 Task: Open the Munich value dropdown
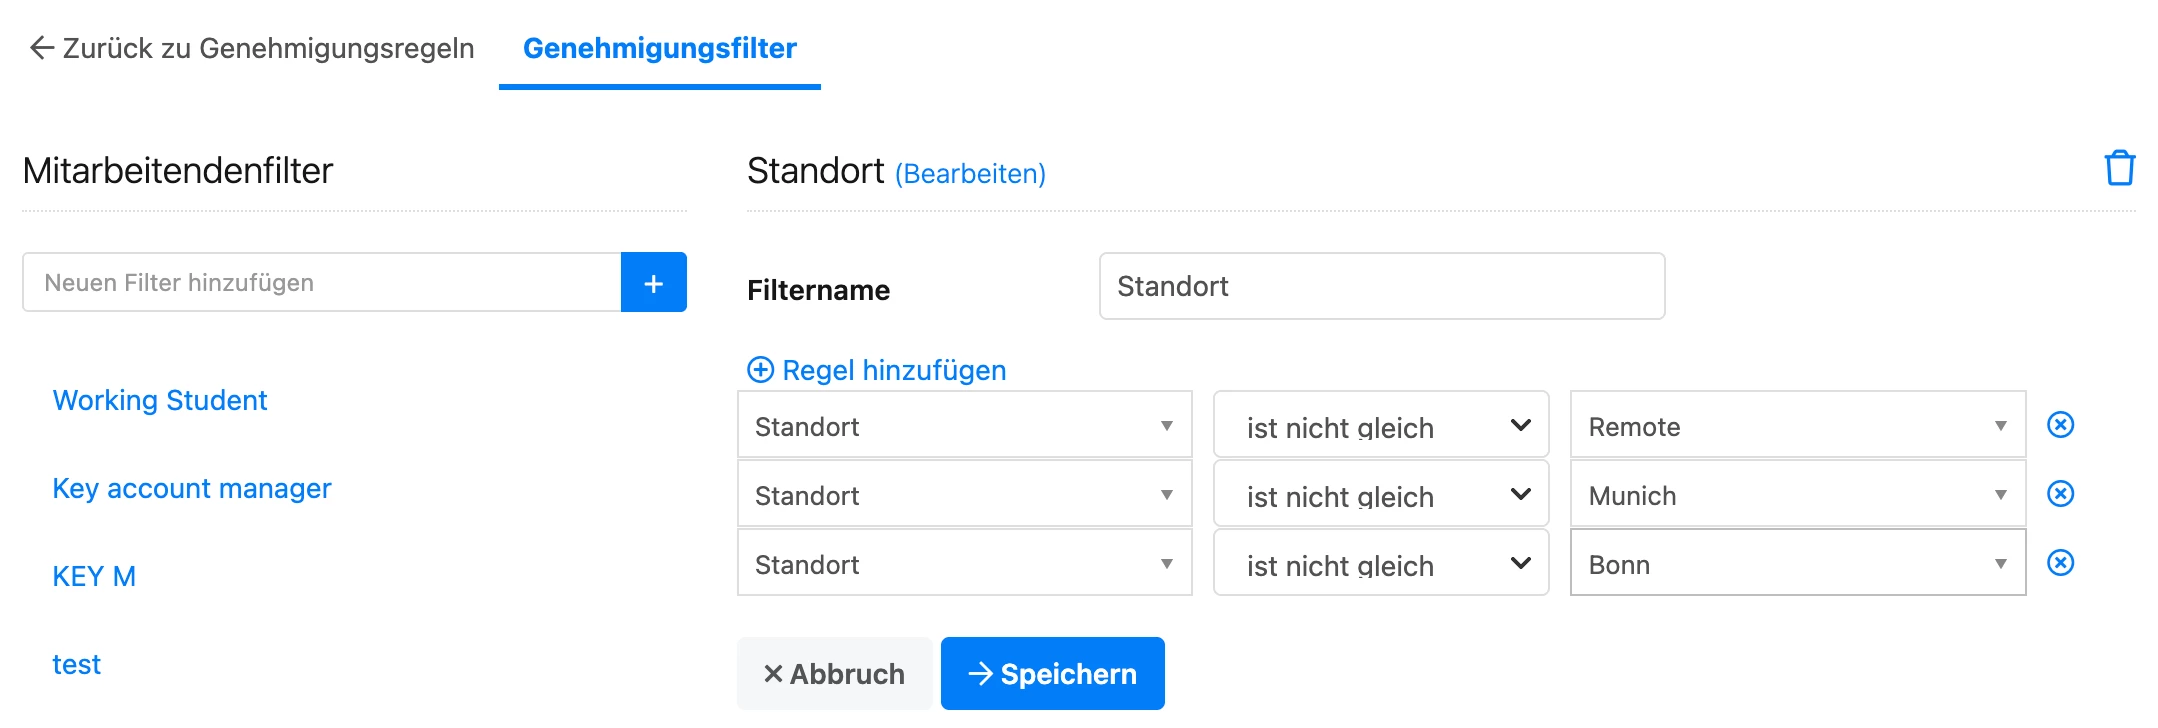[1797, 495]
